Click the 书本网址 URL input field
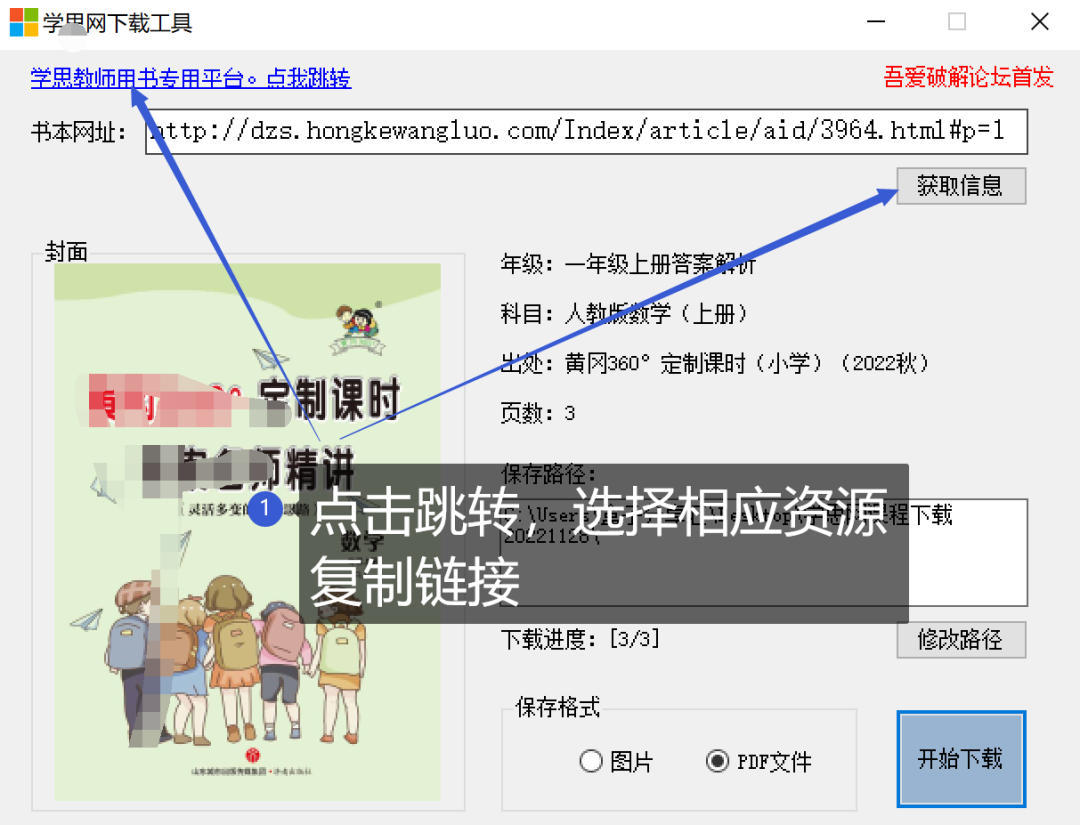1080x825 pixels. coord(586,131)
